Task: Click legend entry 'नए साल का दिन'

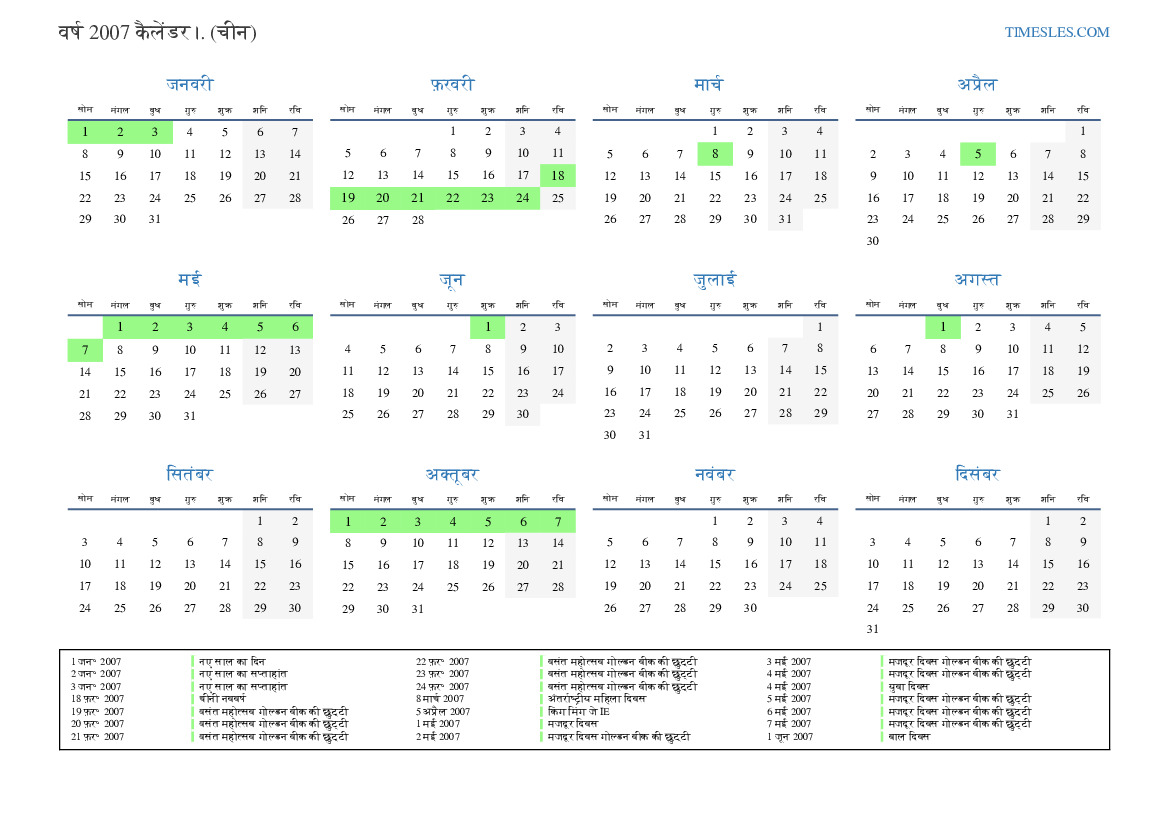Action: coord(232,661)
